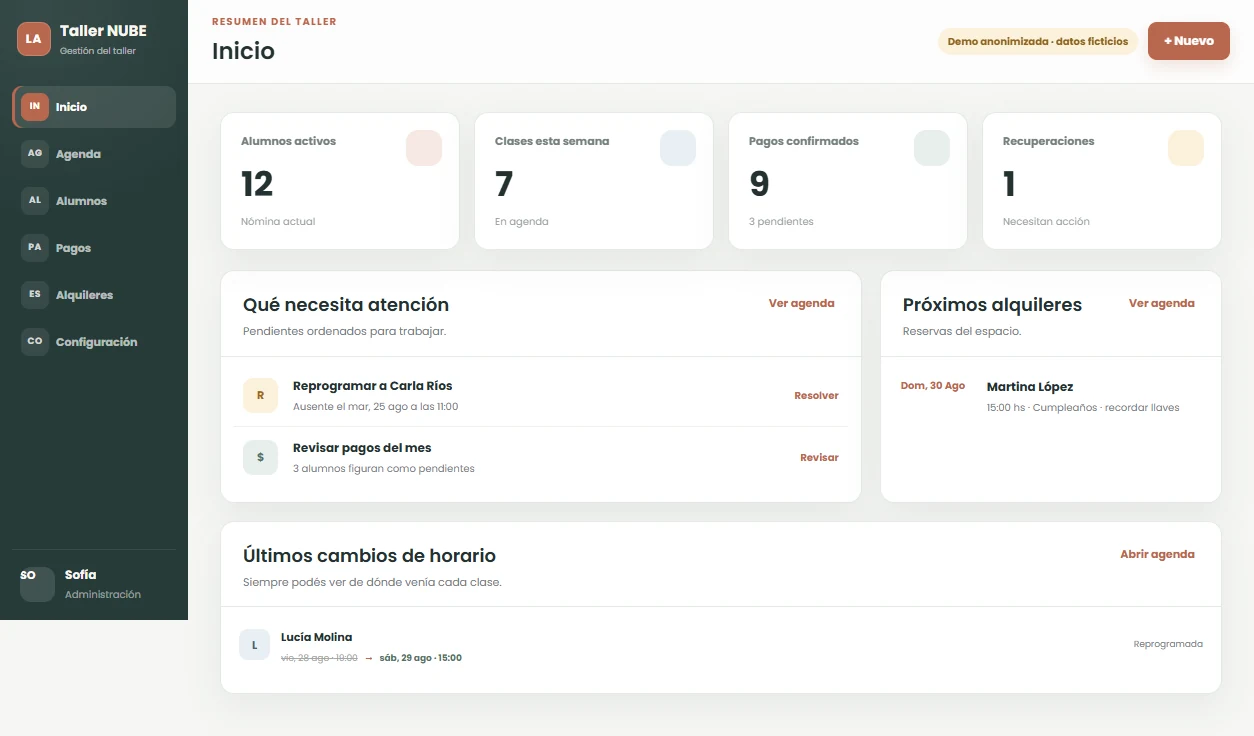Click the R badge for Reprogramar a Carla Ríos
Image resolution: width=1254 pixels, height=736 pixels.
click(260, 395)
